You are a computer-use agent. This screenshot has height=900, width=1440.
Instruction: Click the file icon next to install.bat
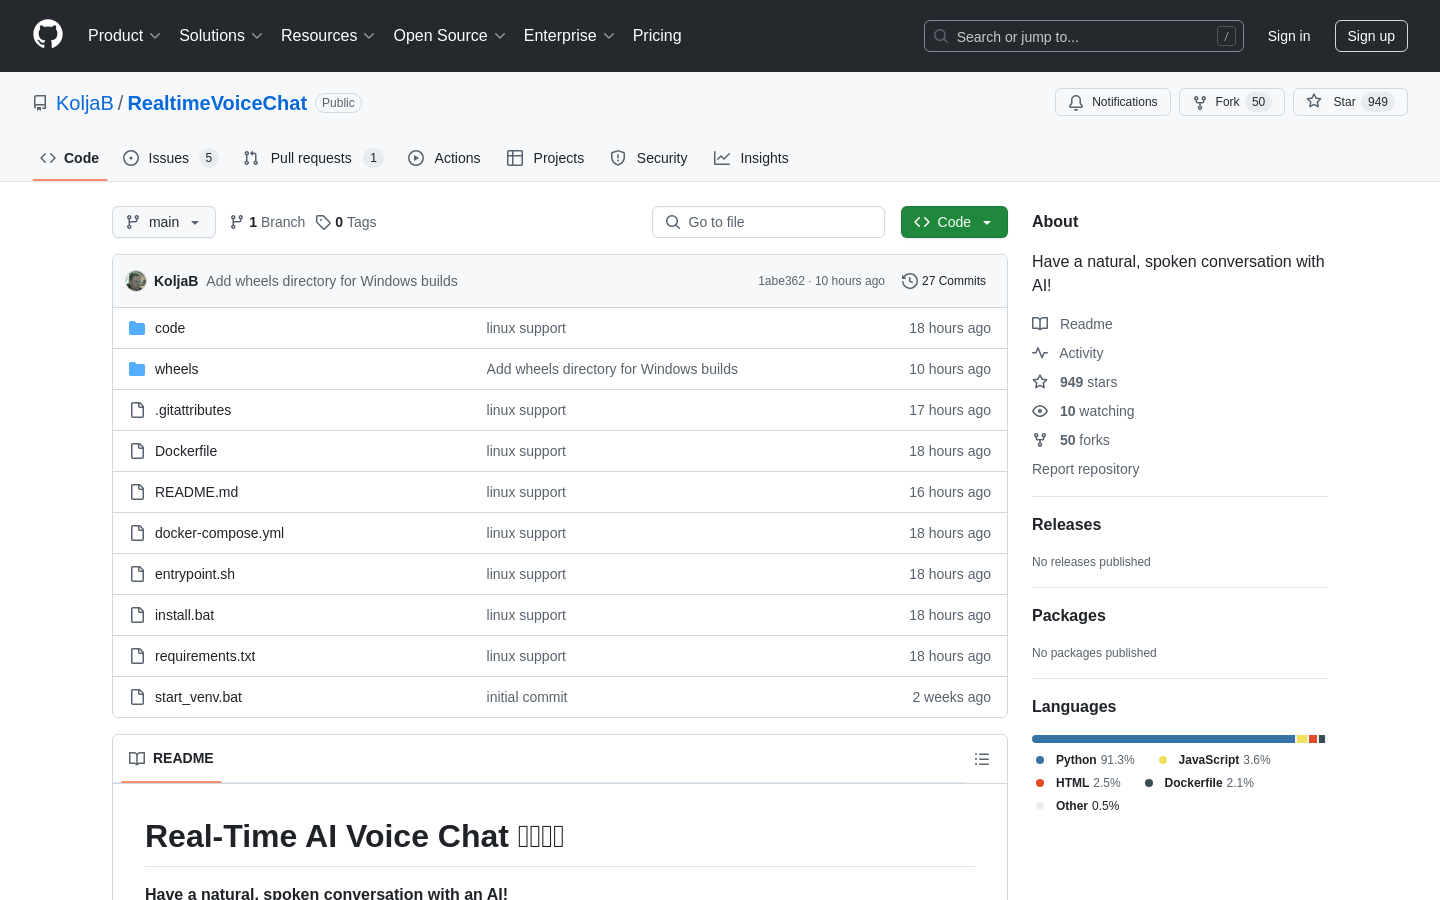click(137, 615)
